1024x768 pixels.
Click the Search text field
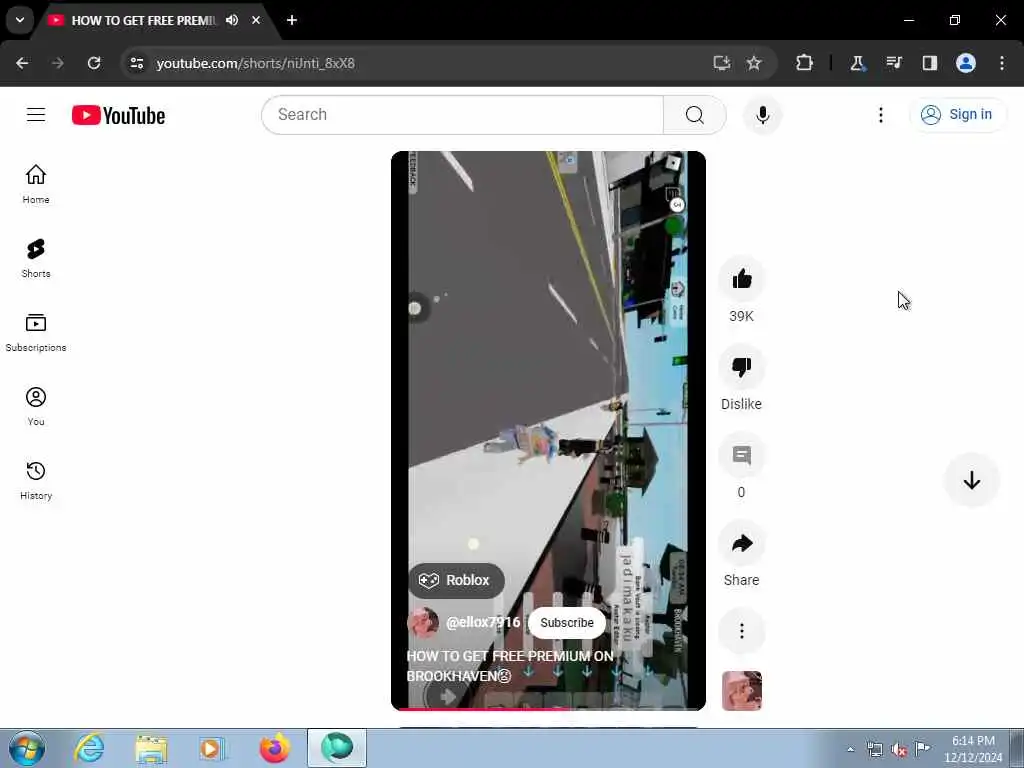point(462,115)
